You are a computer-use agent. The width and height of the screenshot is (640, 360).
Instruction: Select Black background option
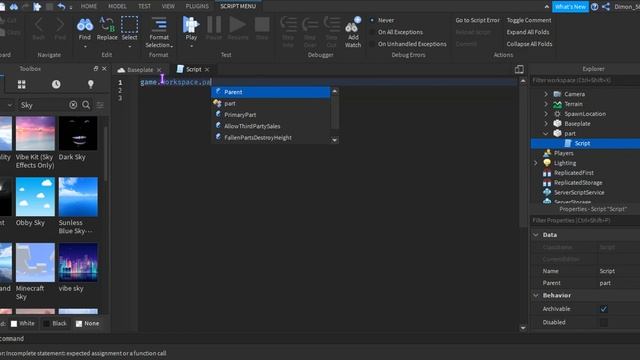pos(55,323)
